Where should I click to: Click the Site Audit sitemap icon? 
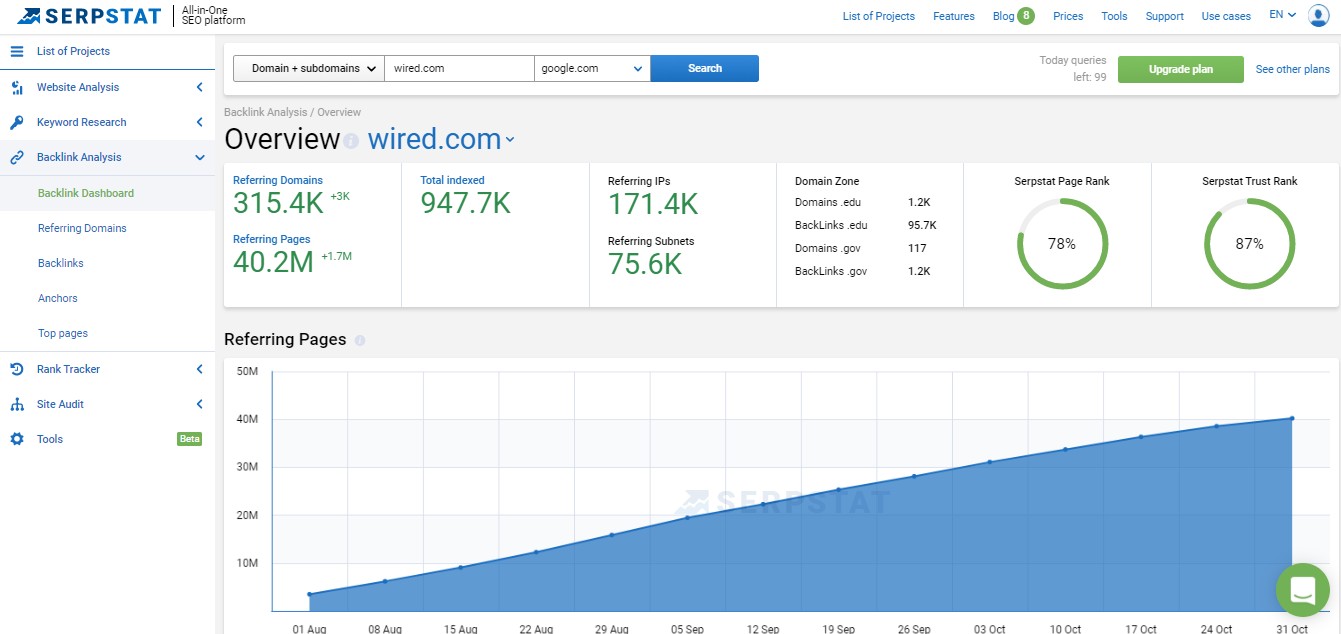tap(17, 404)
